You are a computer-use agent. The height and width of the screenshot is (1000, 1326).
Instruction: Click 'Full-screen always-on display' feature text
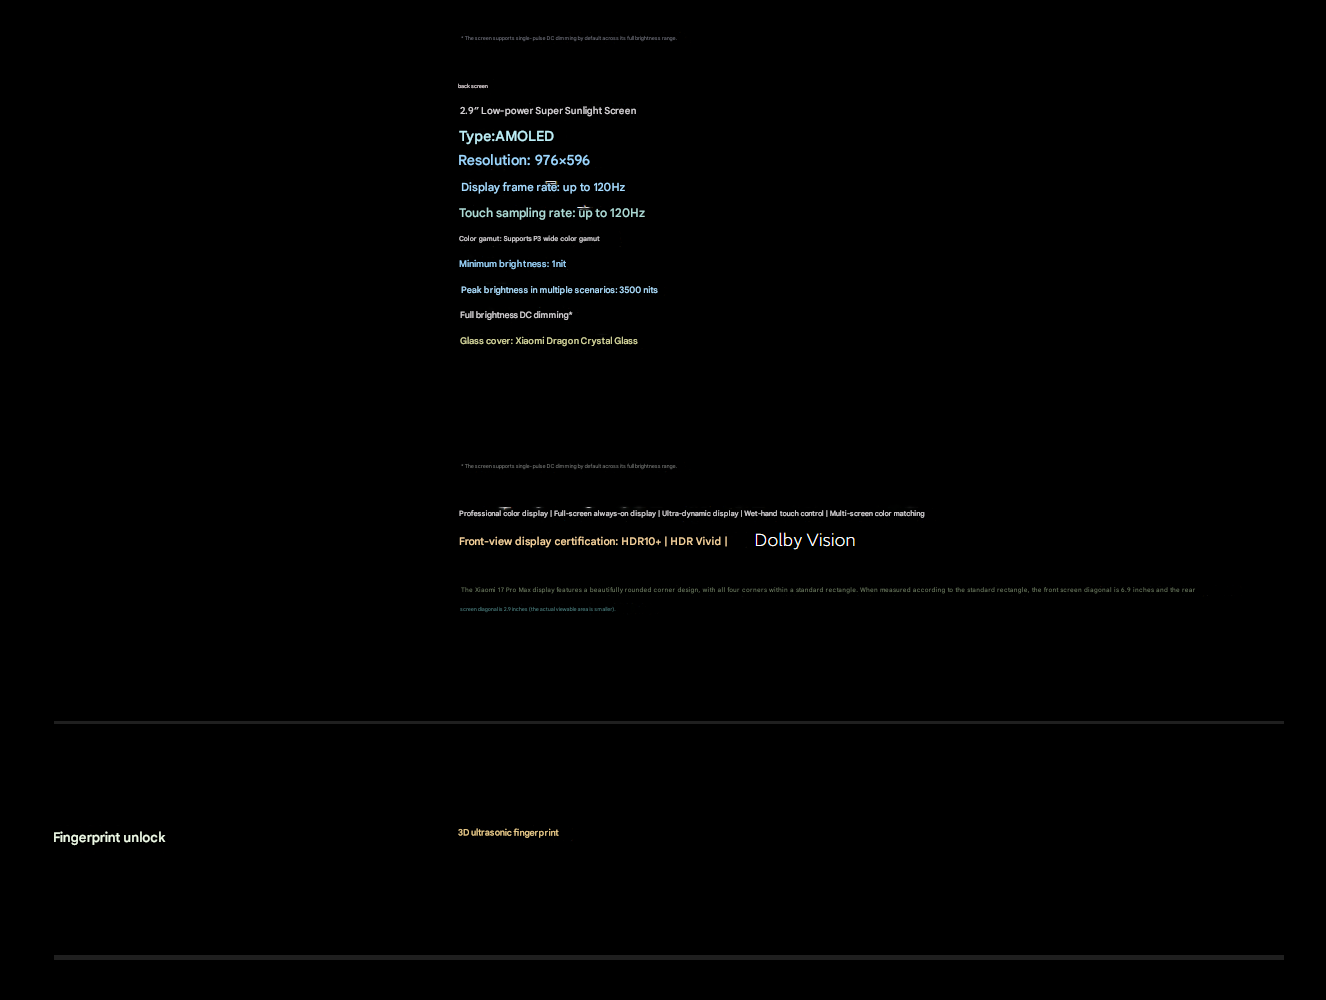coord(605,514)
